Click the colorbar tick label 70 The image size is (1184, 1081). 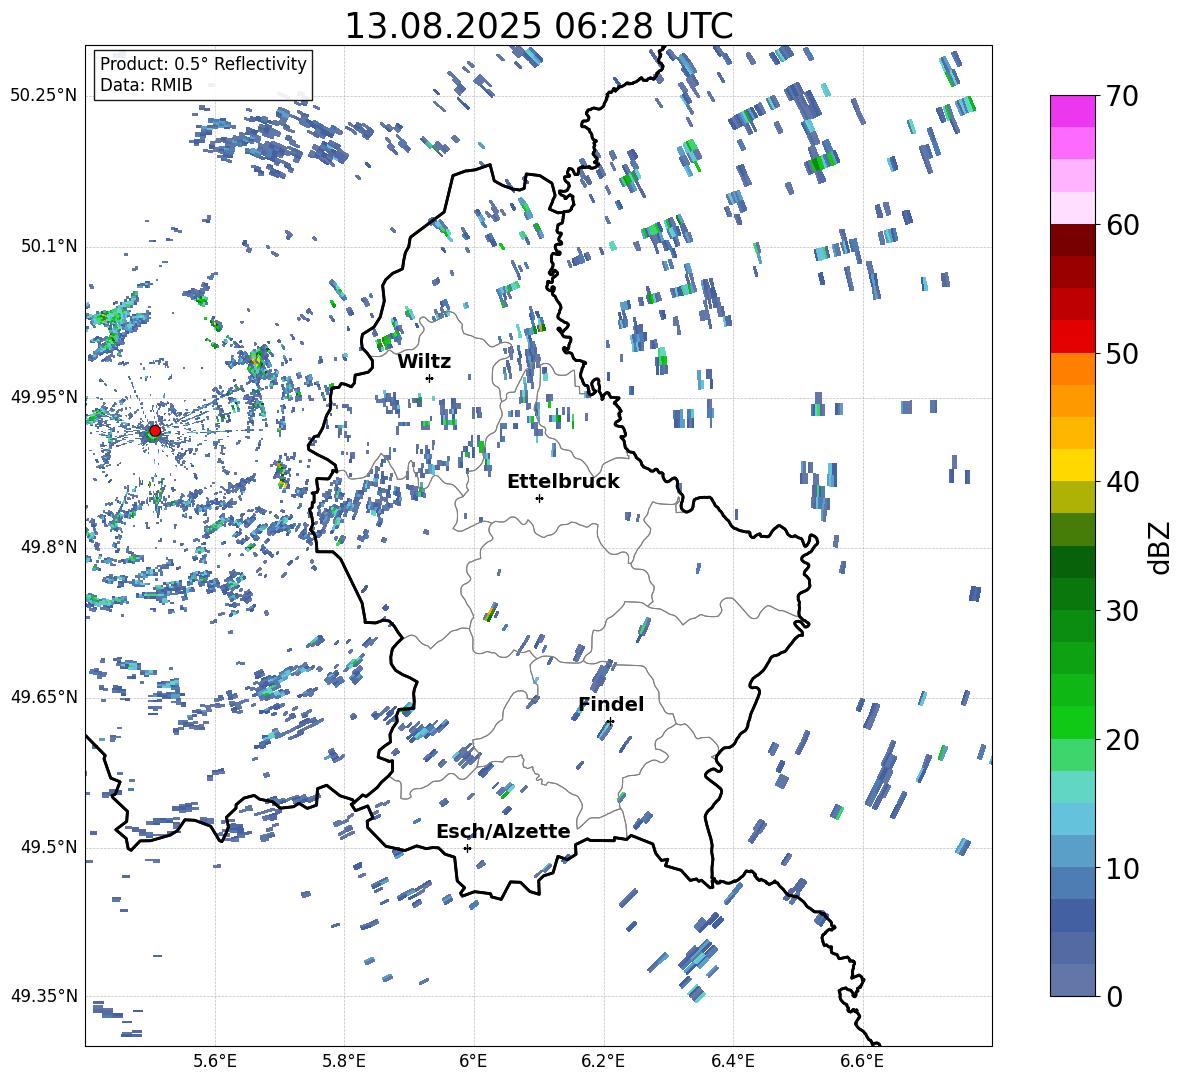click(1122, 96)
